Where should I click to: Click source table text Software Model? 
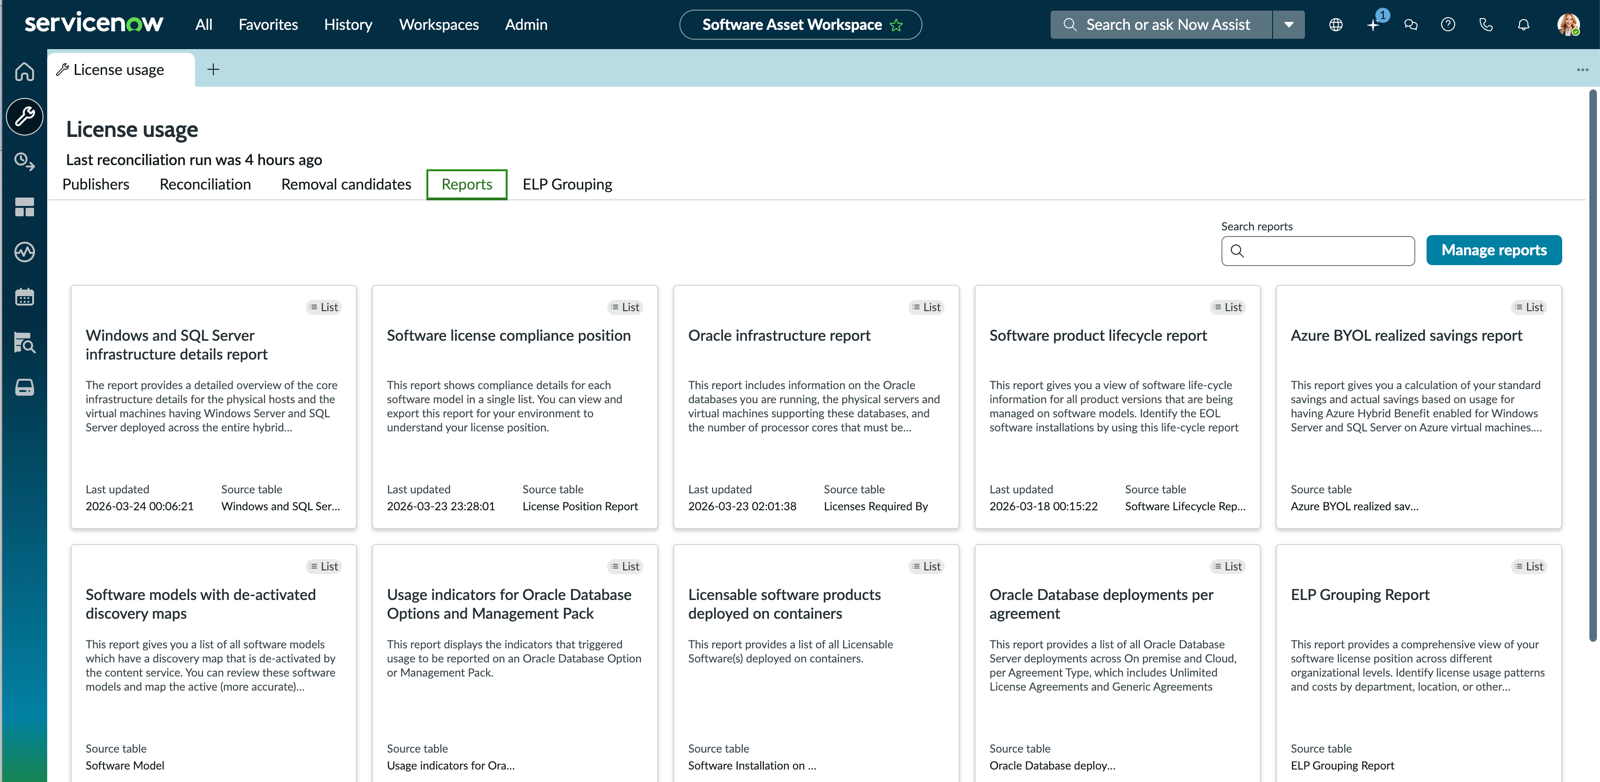coord(125,766)
